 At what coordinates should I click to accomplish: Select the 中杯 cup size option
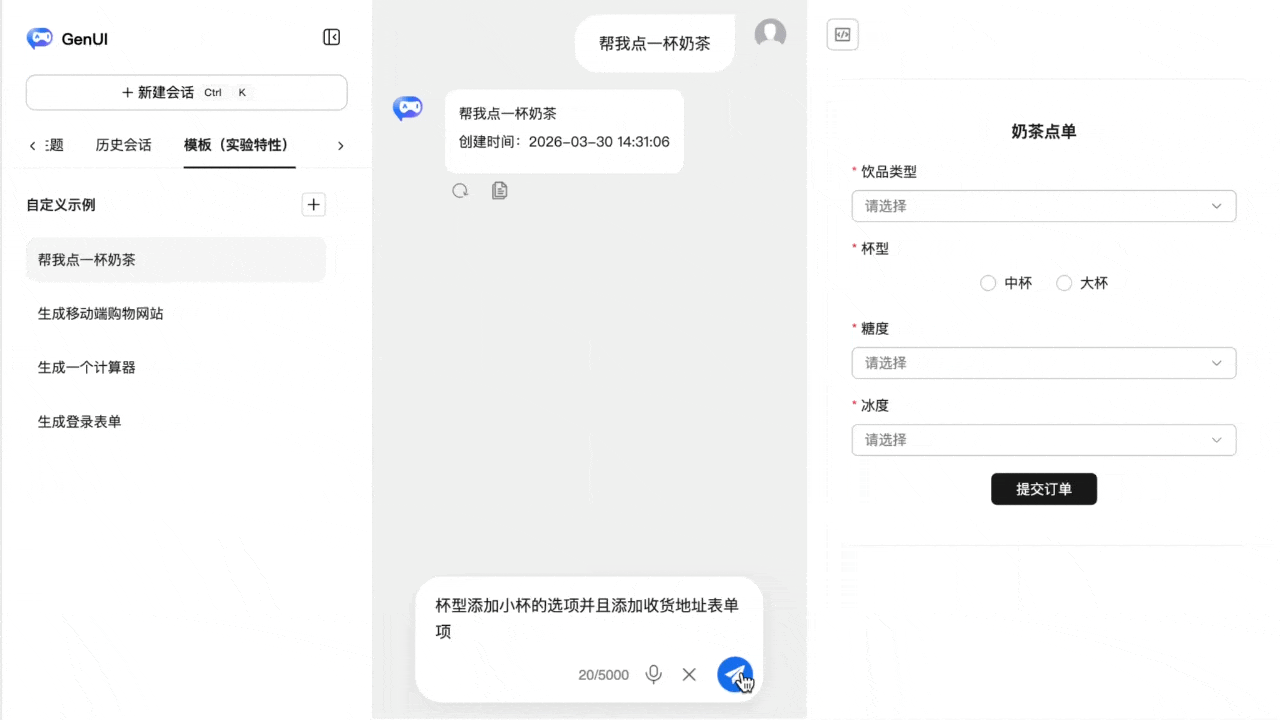988,283
